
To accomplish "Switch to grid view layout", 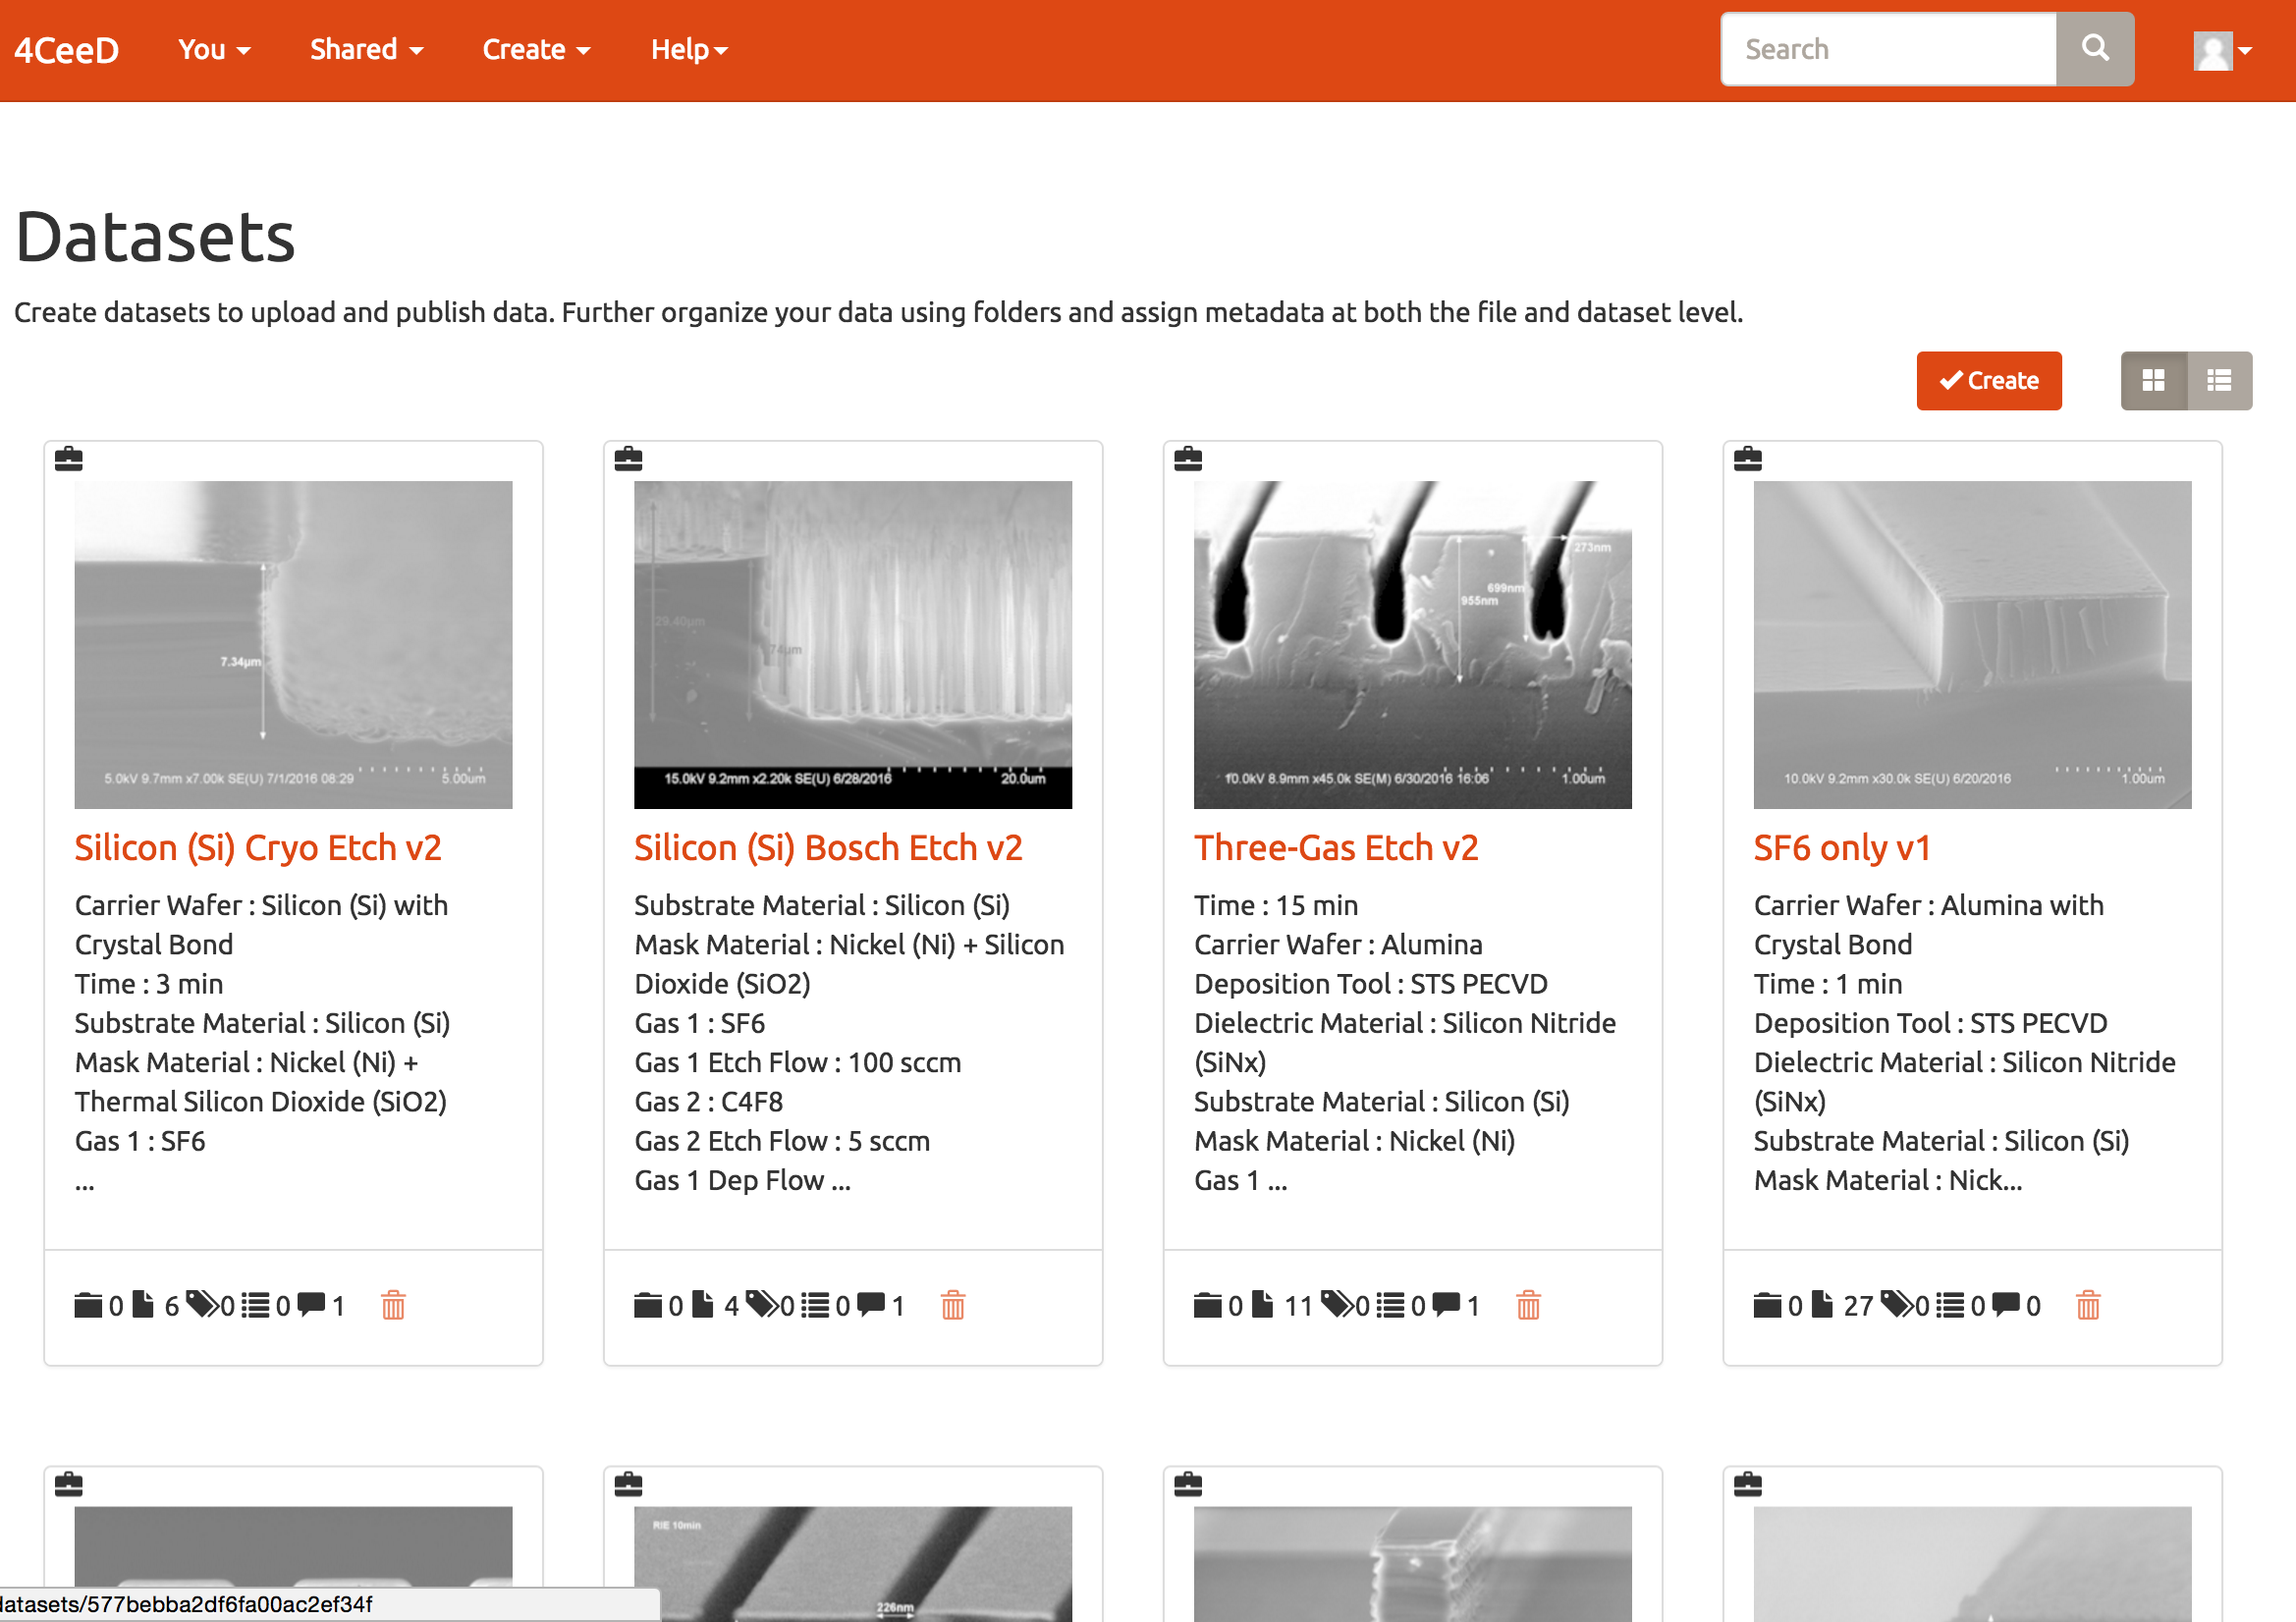I will 2154,381.
